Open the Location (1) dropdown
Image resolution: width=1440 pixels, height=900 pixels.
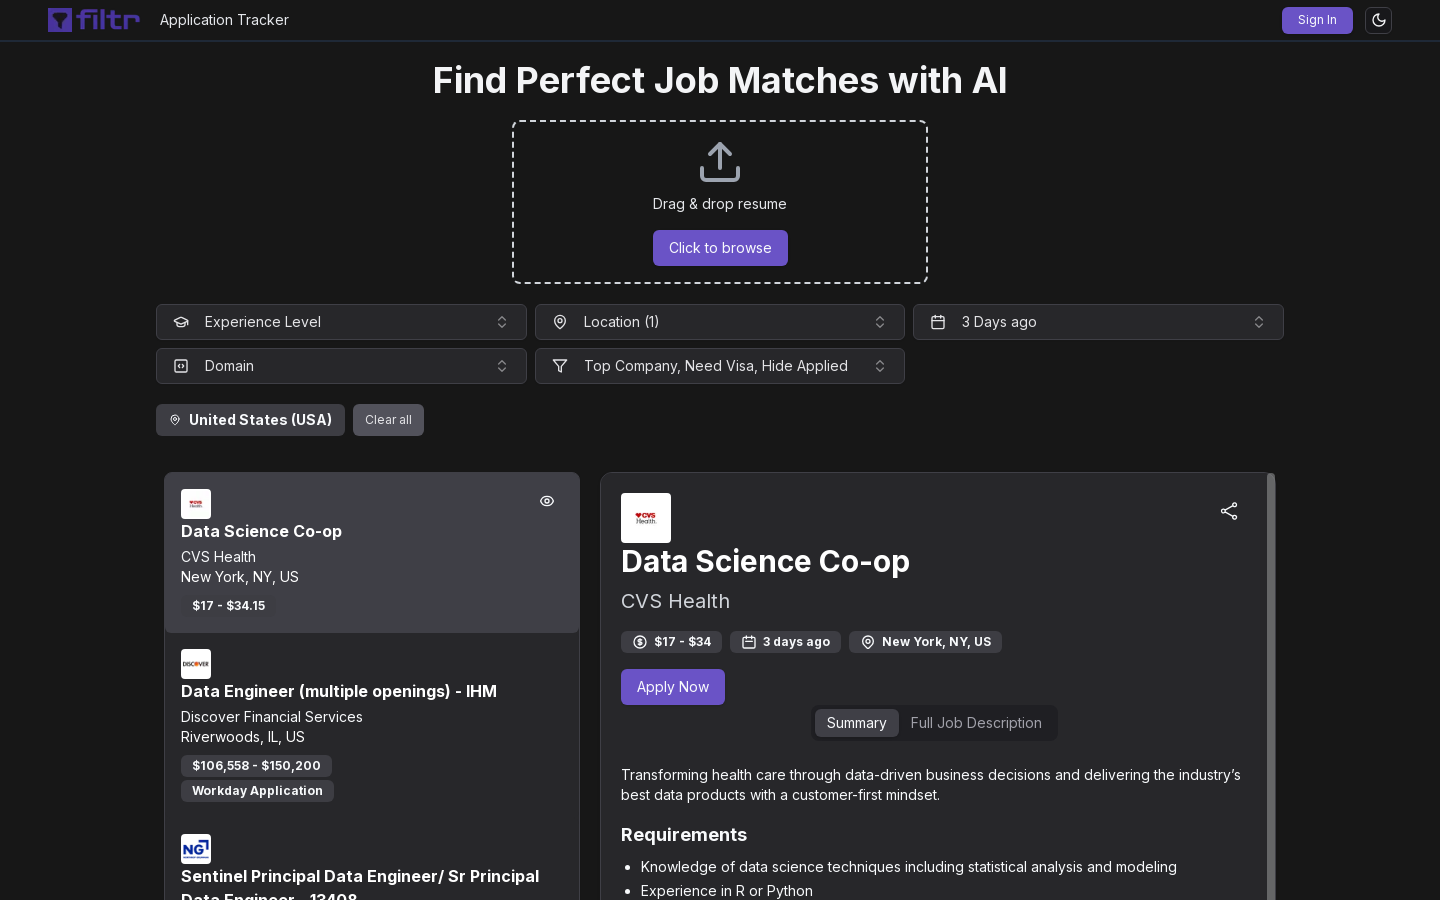click(x=720, y=322)
